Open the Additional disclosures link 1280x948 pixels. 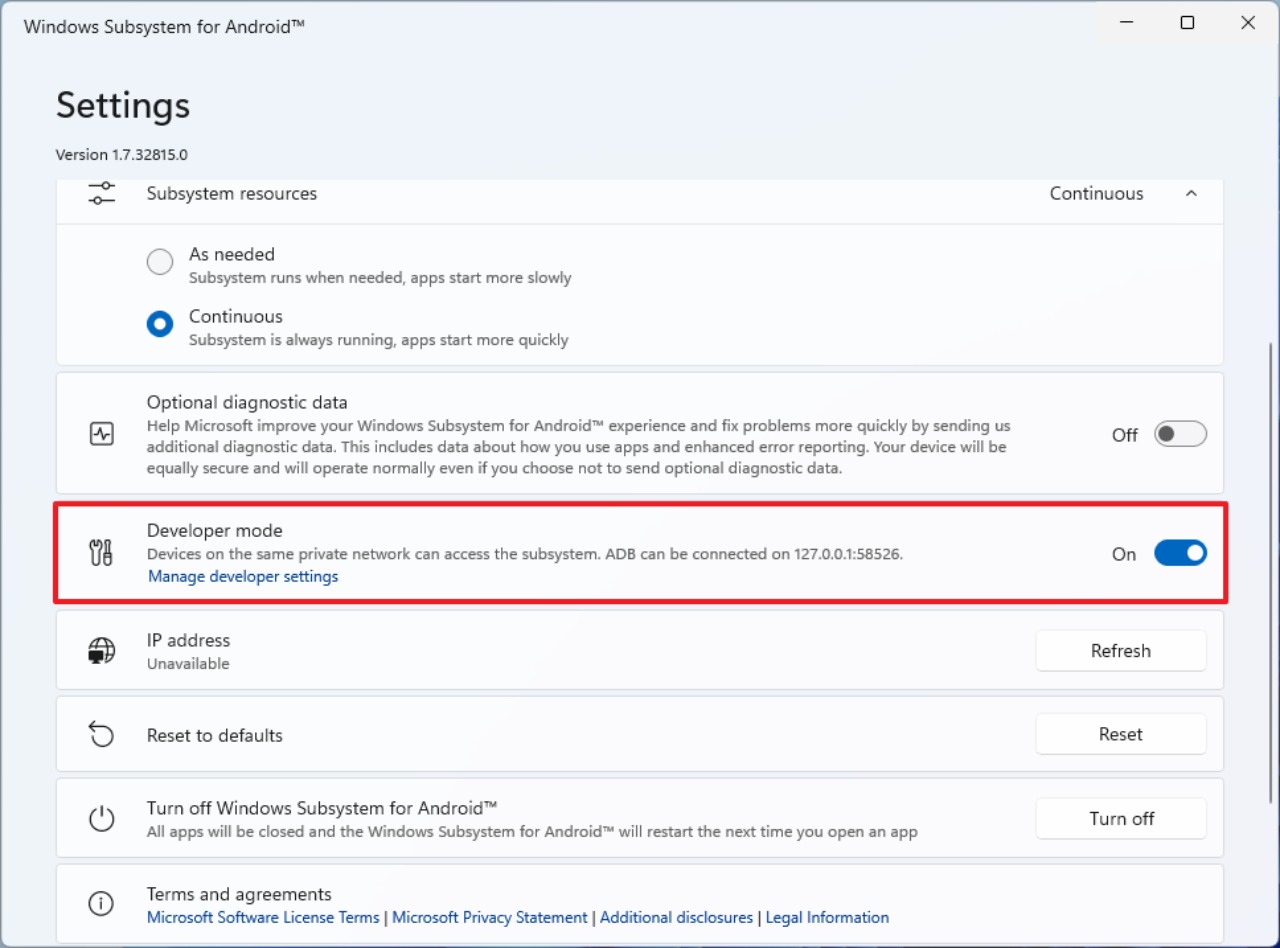[x=676, y=918]
